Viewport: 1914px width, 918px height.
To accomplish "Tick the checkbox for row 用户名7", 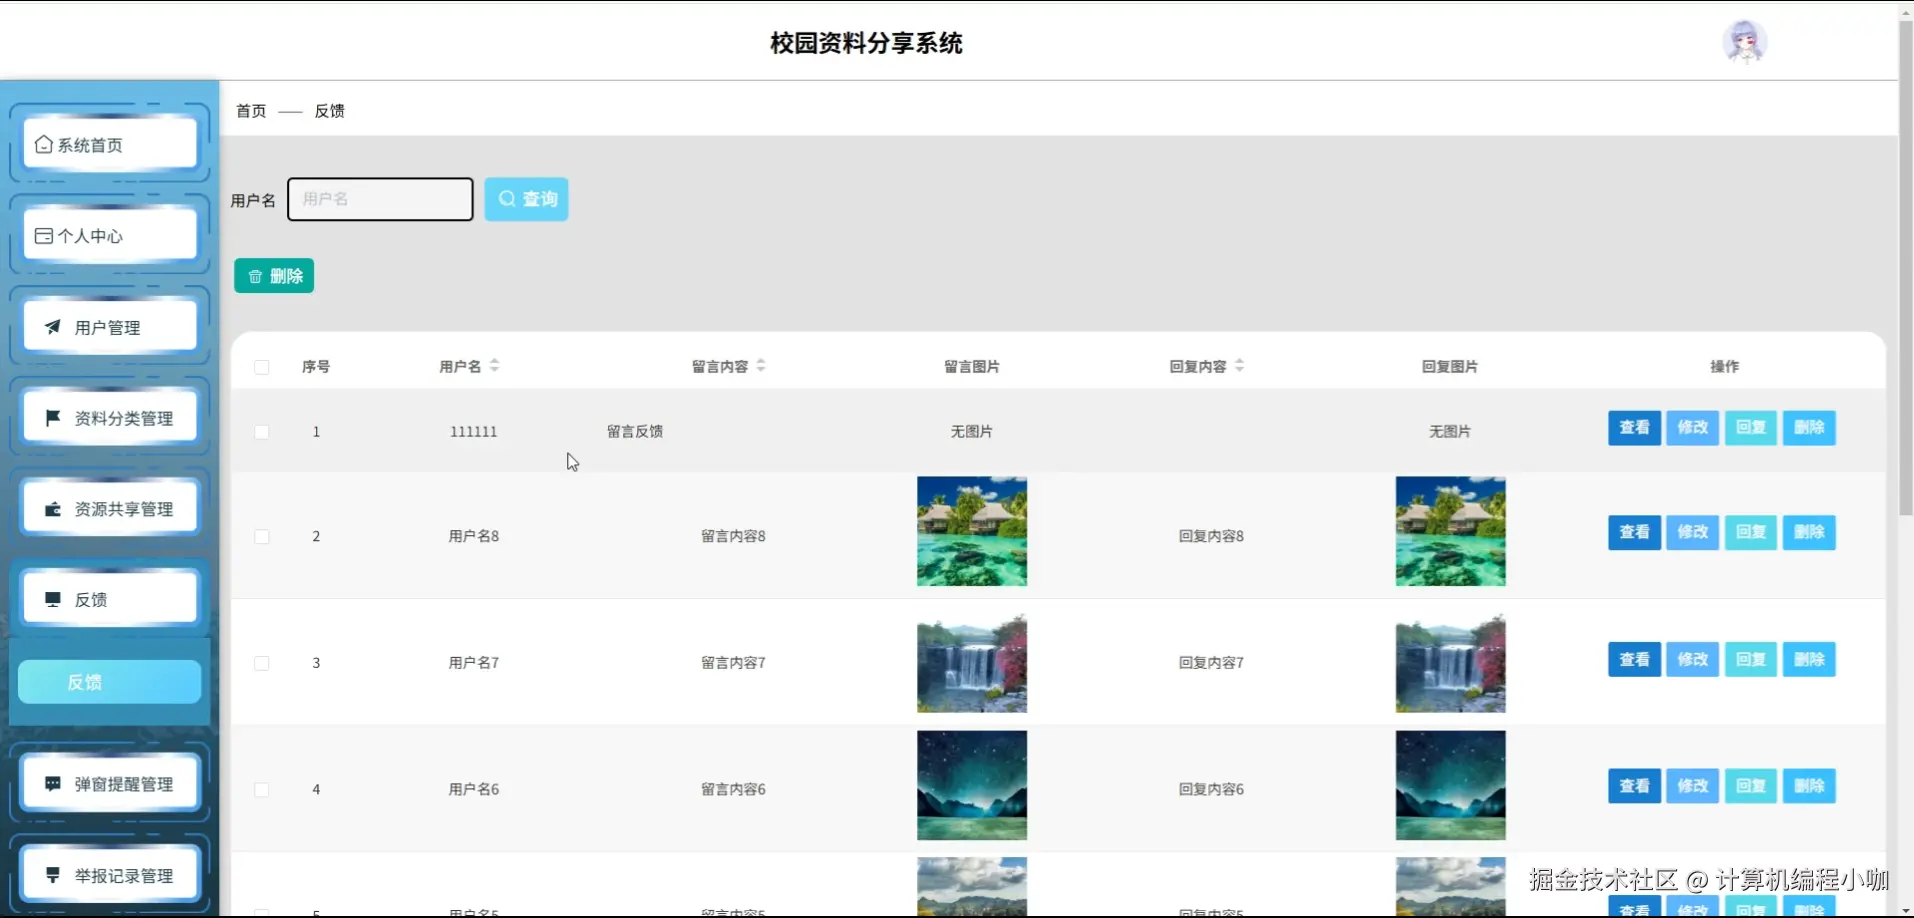I will tap(262, 663).
